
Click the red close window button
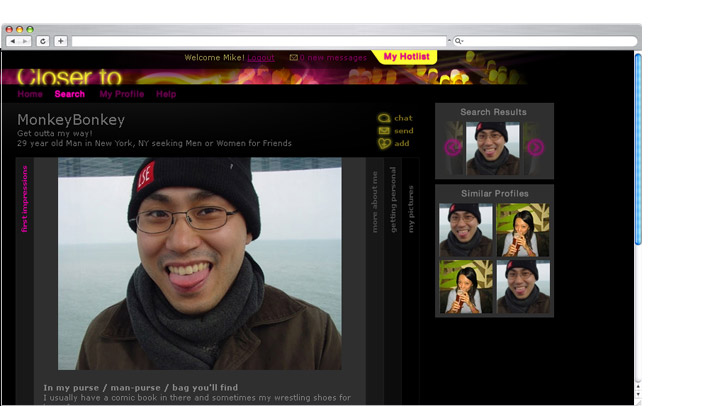[x=9, y=29]
